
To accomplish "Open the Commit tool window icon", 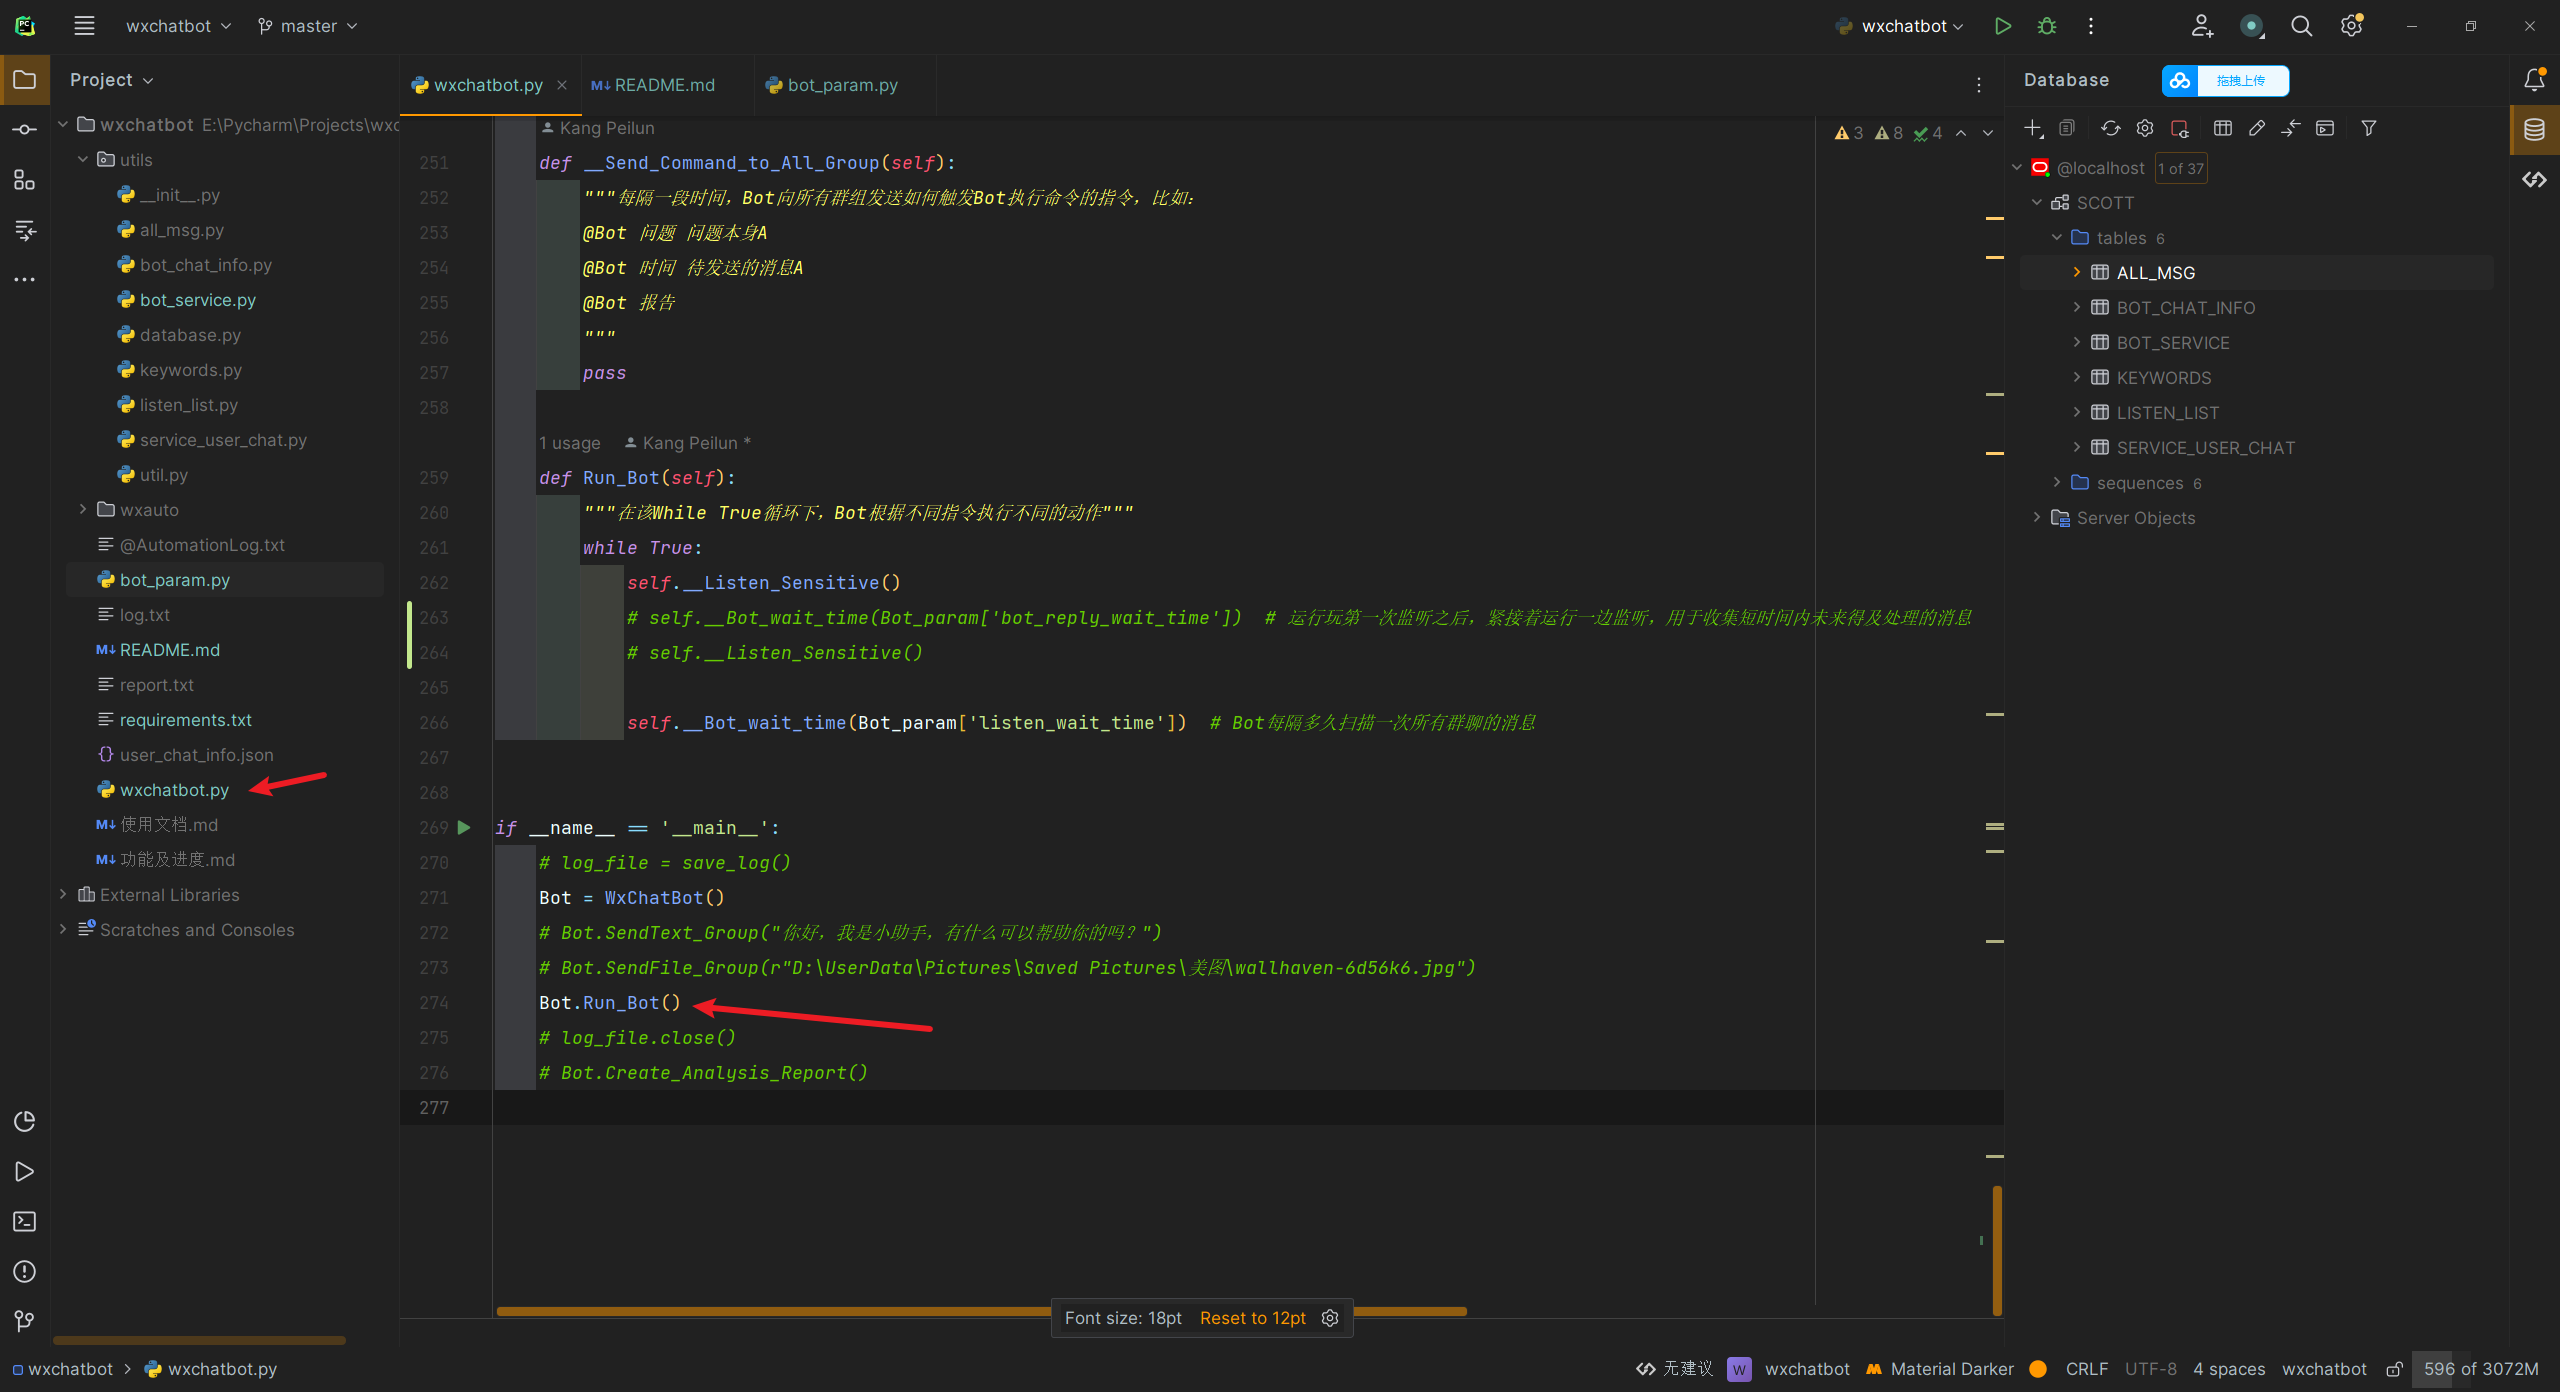I will pos(25,130).
